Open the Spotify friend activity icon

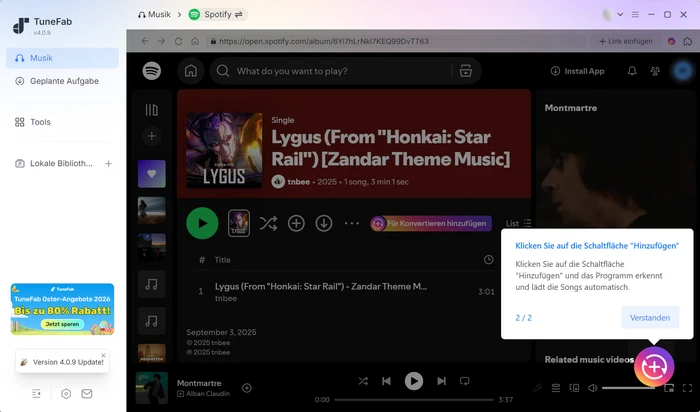655,71
